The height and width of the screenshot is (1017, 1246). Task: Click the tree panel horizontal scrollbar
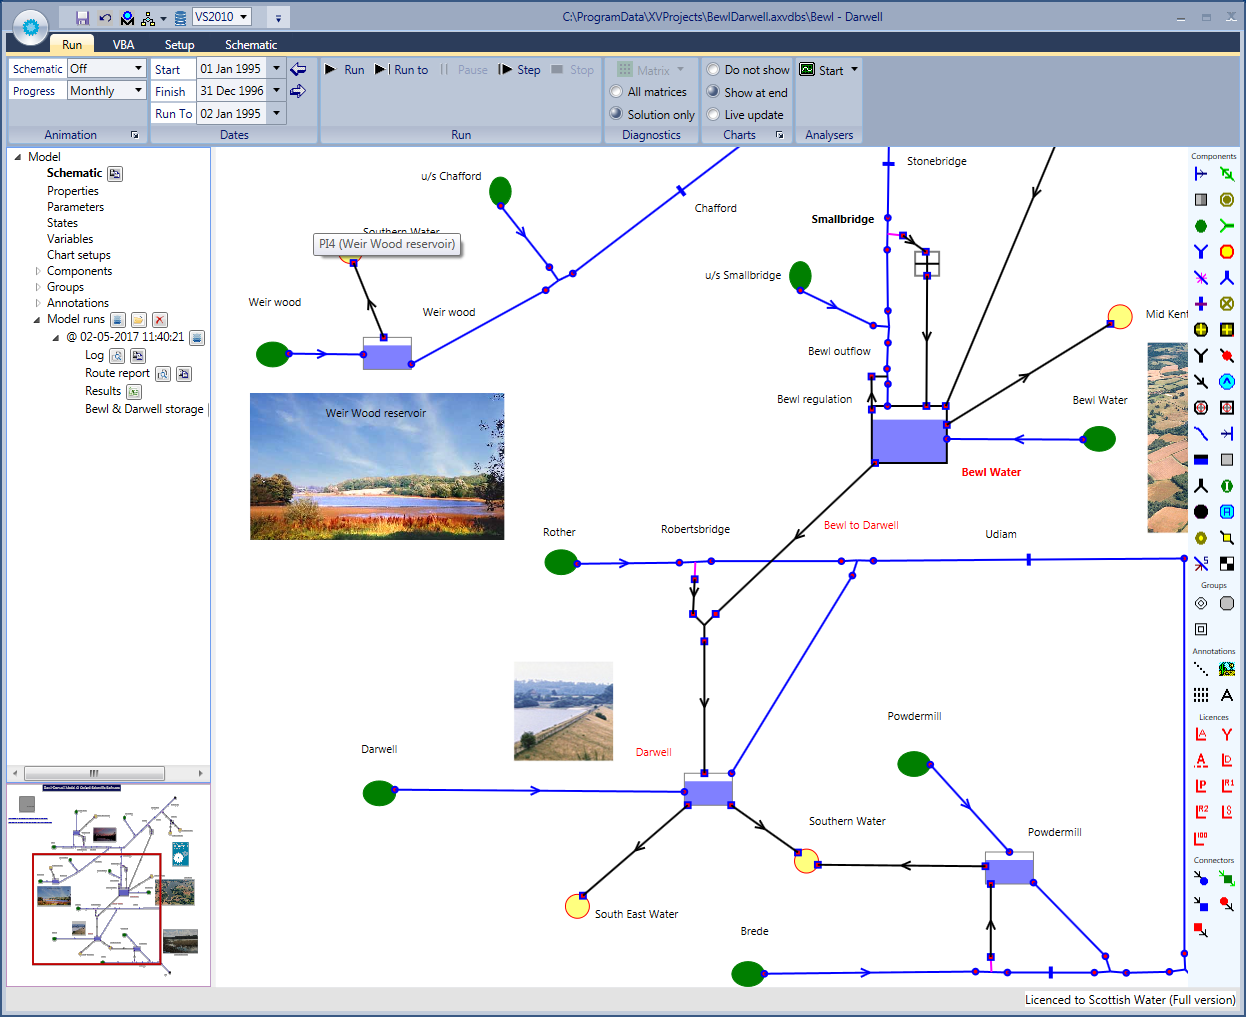tap(95, 773)
